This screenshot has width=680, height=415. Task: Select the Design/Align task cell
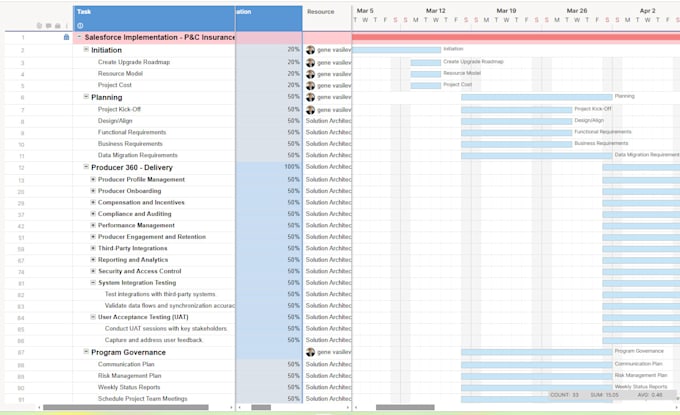[154, 121]
